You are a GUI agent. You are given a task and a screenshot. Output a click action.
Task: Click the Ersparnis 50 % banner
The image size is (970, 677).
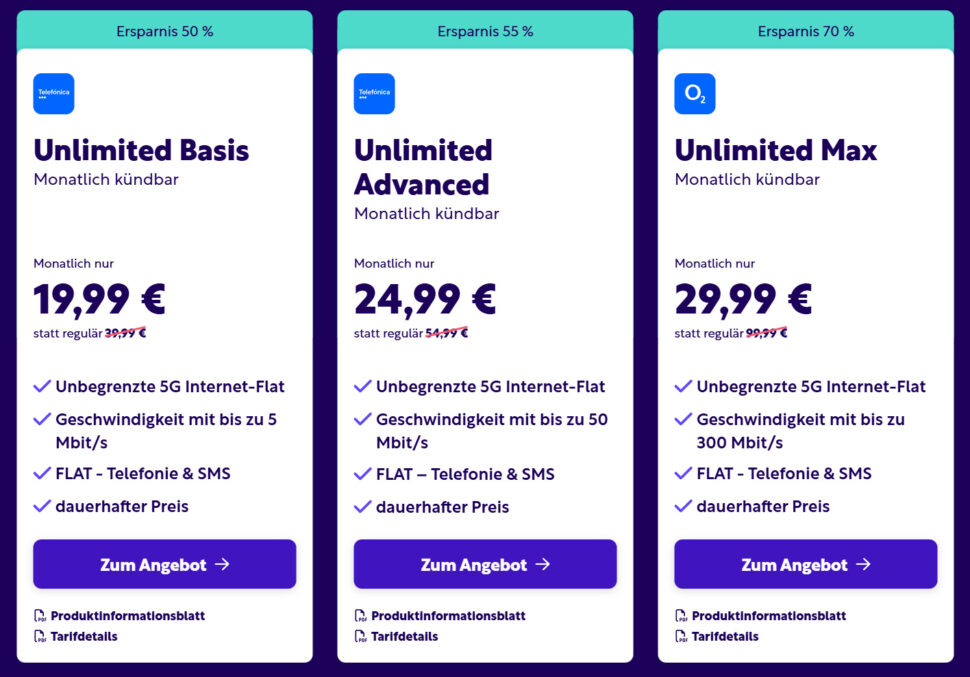[x=164, y=30]
